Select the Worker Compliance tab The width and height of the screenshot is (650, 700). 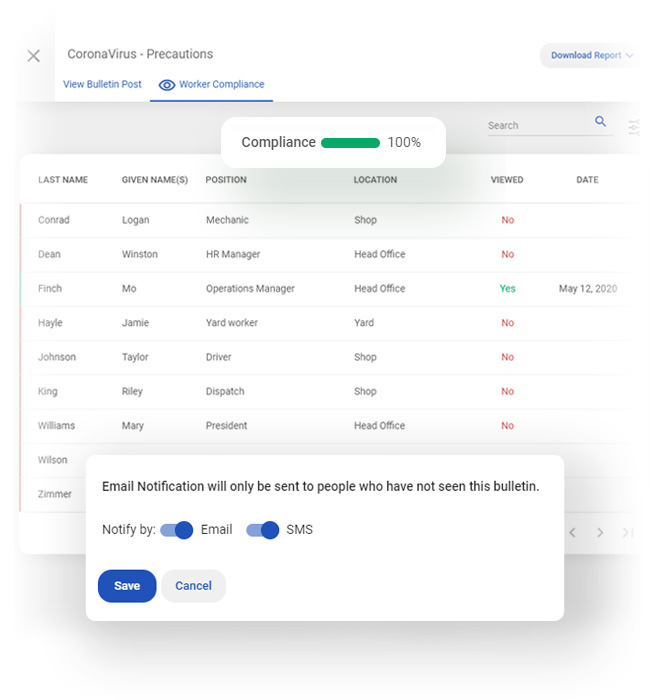(211, 84)
